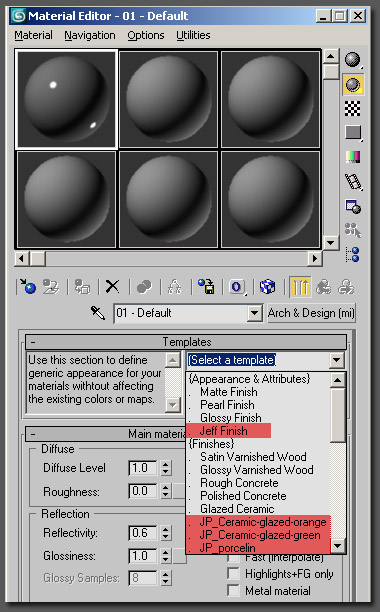Viewport: 380px width, 612px height.
Task: Click the Make Material Copy icon
Action: pyautogui.click(x=144, y=287)
